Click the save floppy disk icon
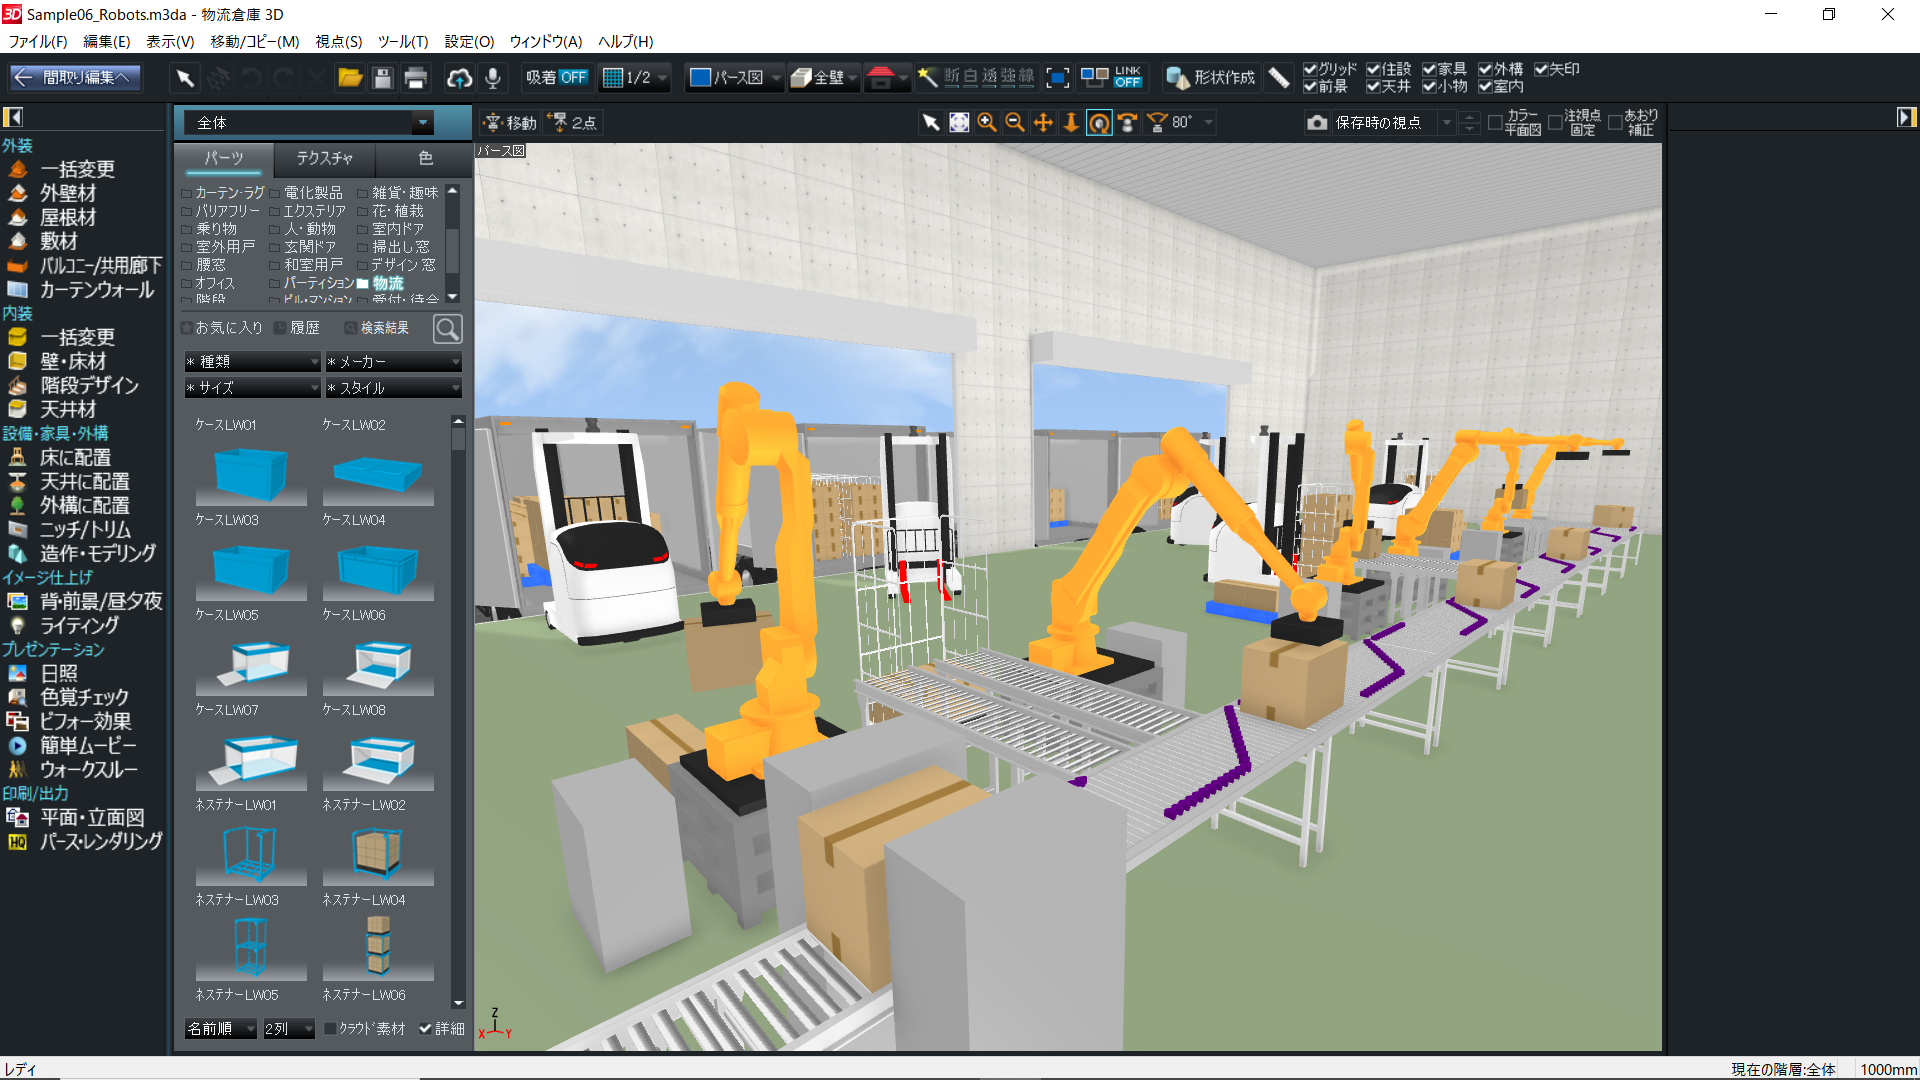 tap(382, 78)
